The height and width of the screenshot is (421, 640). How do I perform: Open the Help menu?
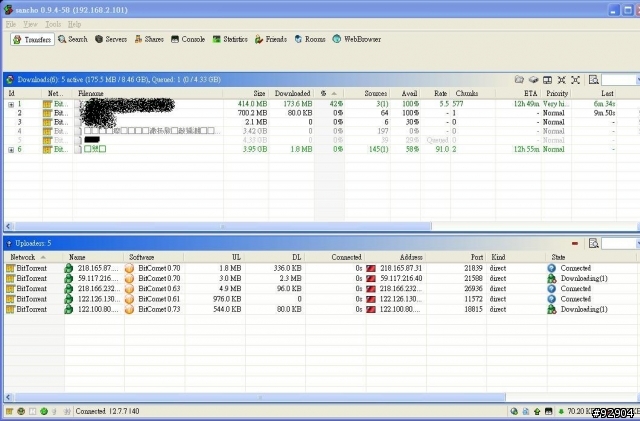click(x=74, y=25)
